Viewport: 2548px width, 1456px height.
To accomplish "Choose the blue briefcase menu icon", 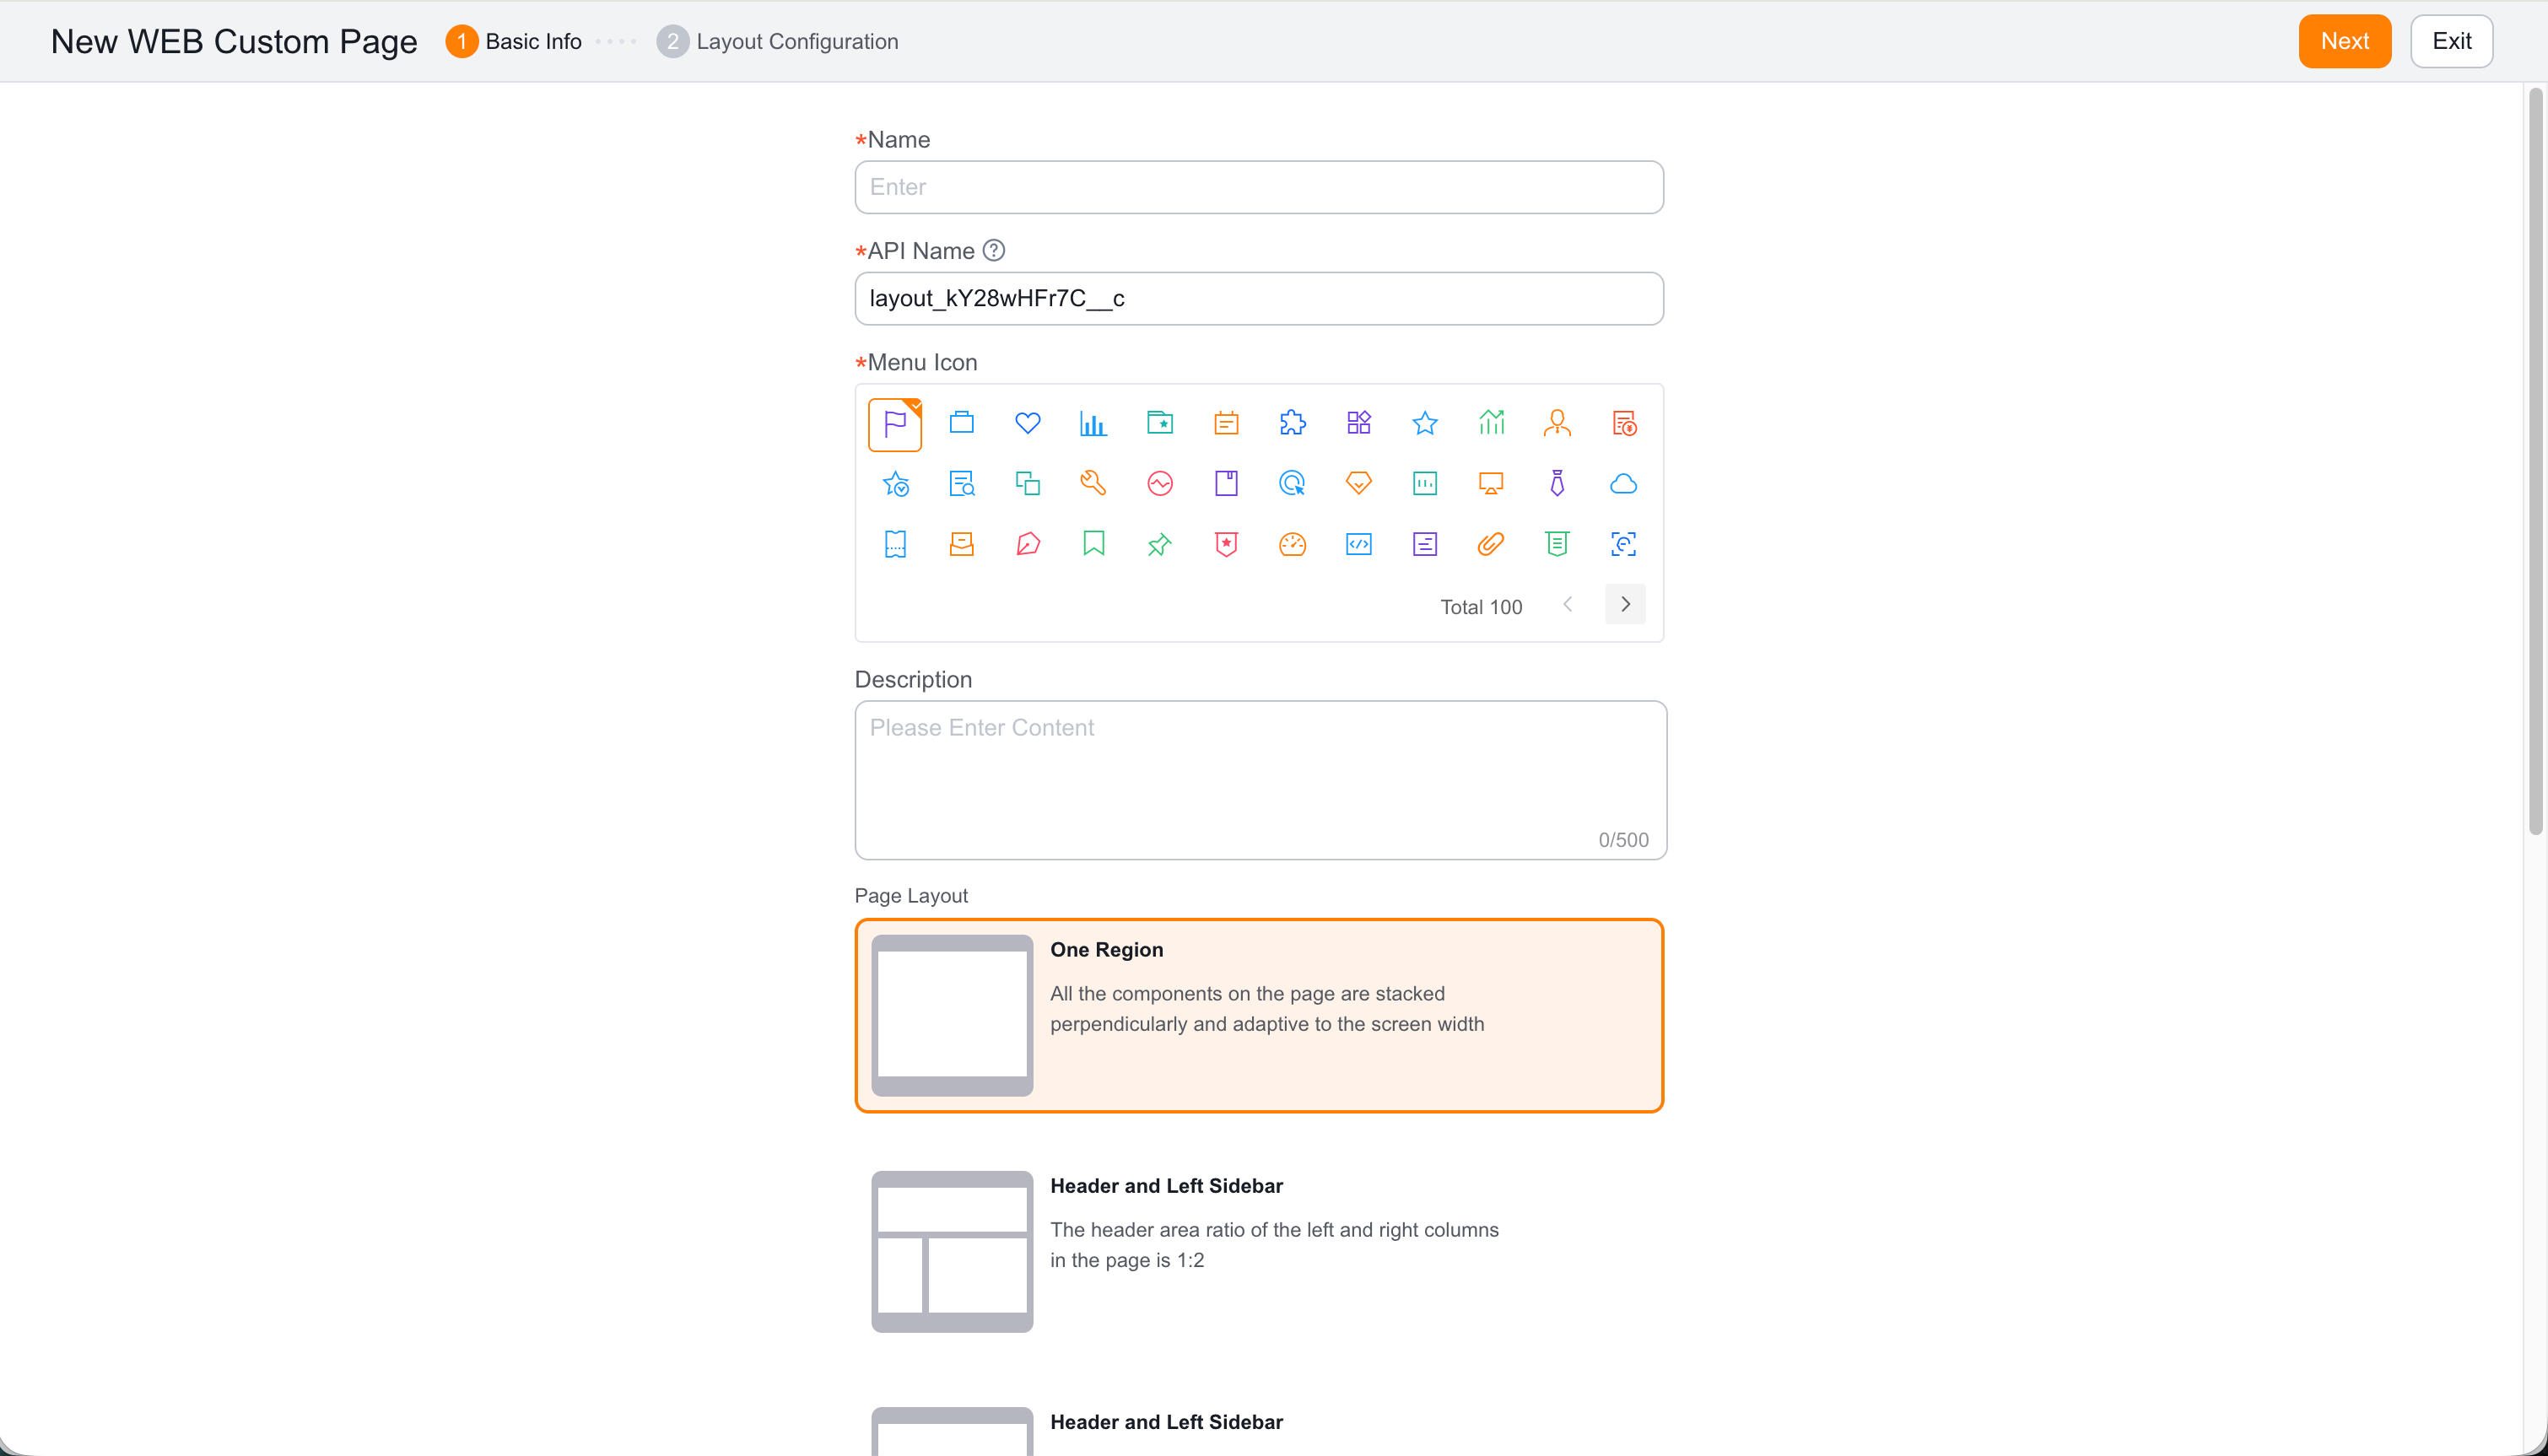I will (961, 423).
